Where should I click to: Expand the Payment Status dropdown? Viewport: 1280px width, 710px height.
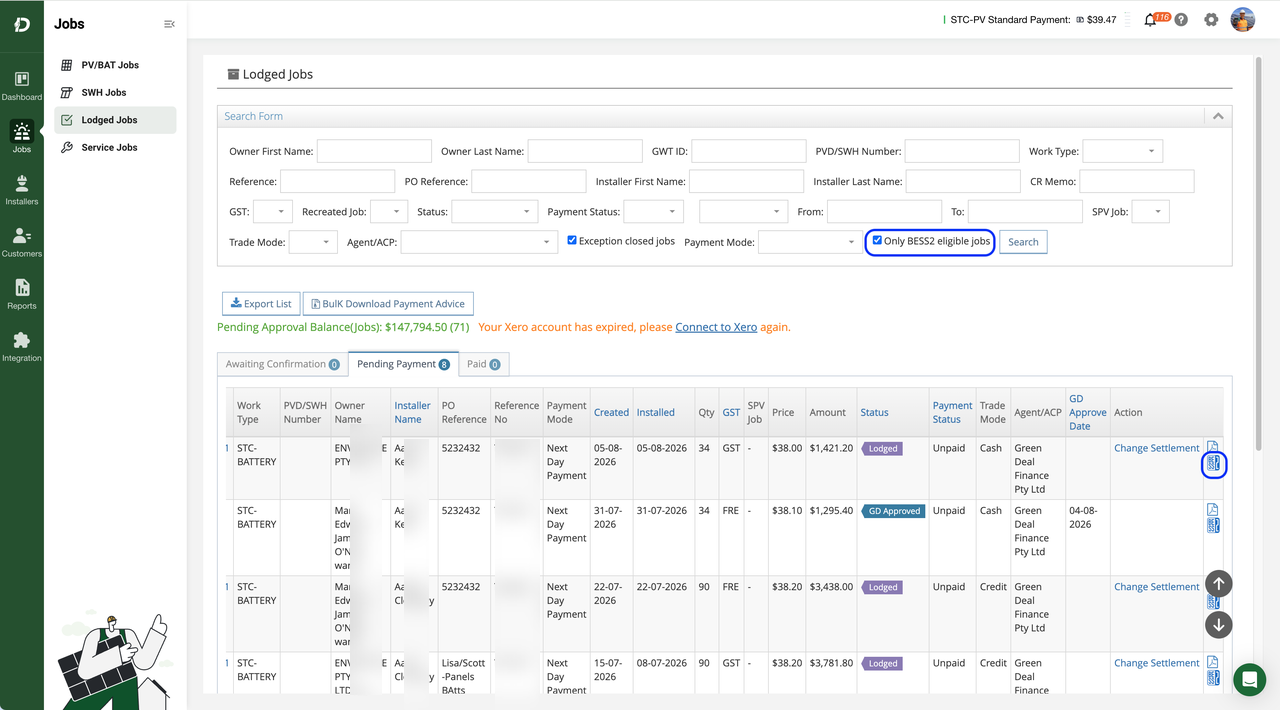[x=654, y=212]
